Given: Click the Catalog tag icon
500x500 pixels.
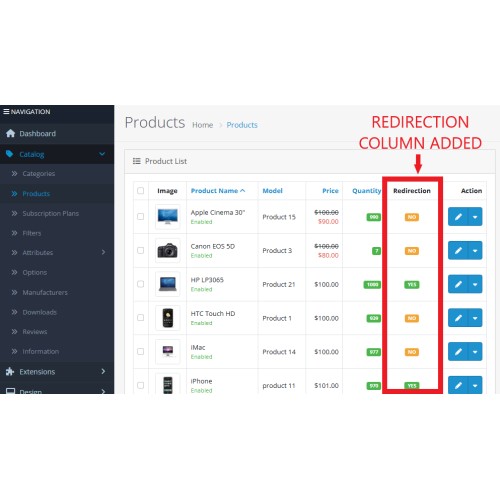Looking at the screenshot, I should click(x=10, y=154).
